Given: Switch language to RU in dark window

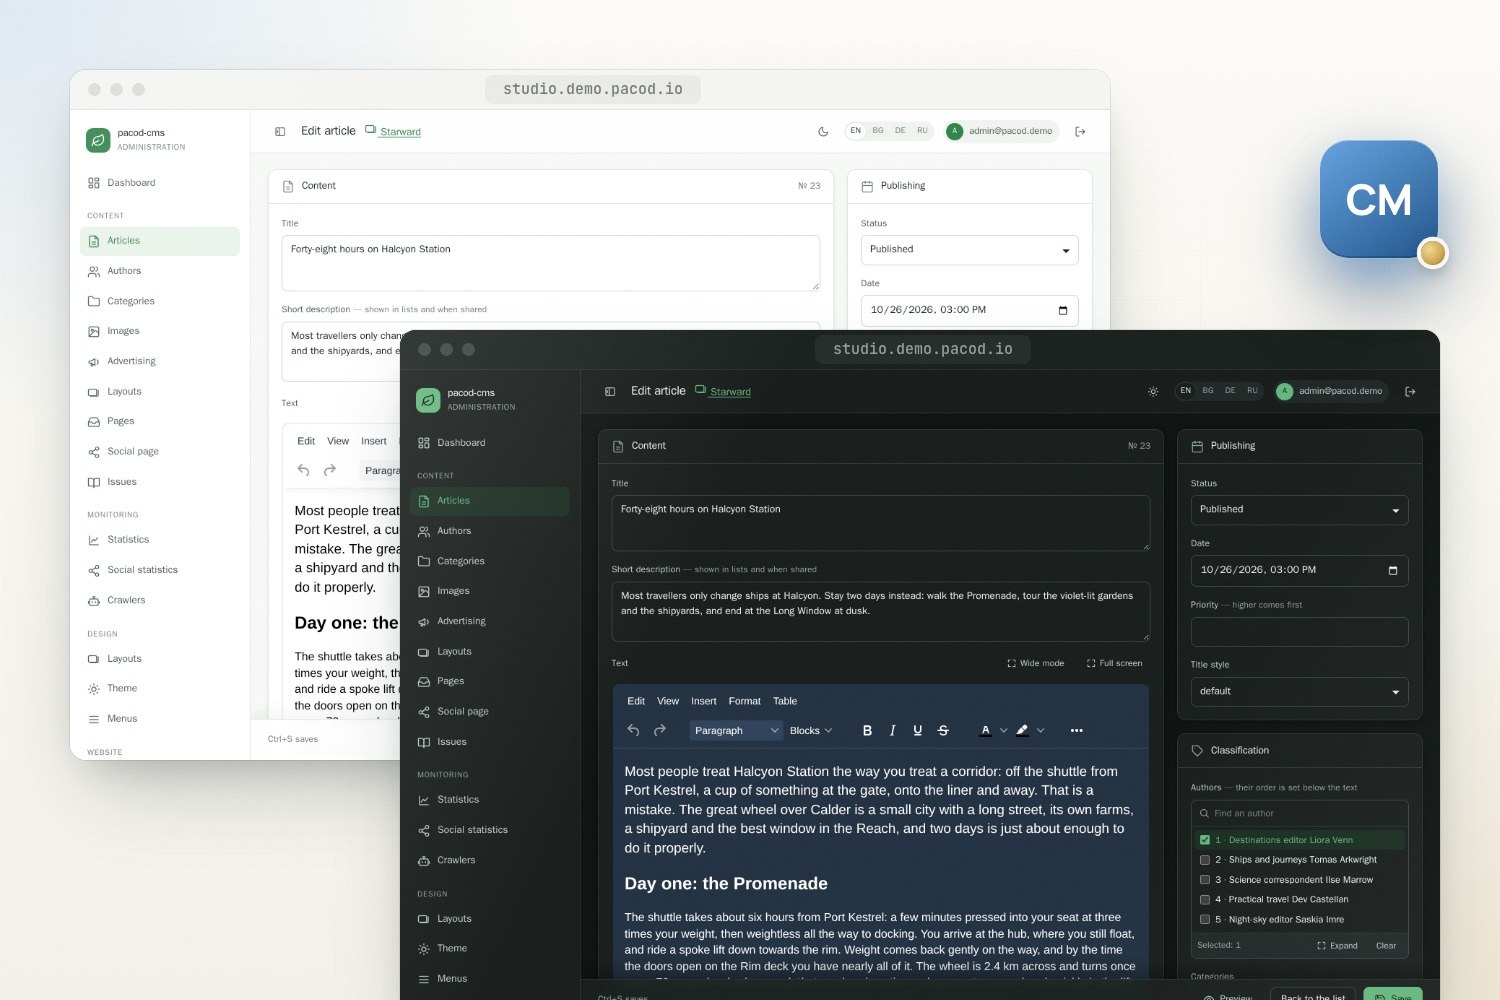Looking at the screenshot, I should [x=1252, y=391].
